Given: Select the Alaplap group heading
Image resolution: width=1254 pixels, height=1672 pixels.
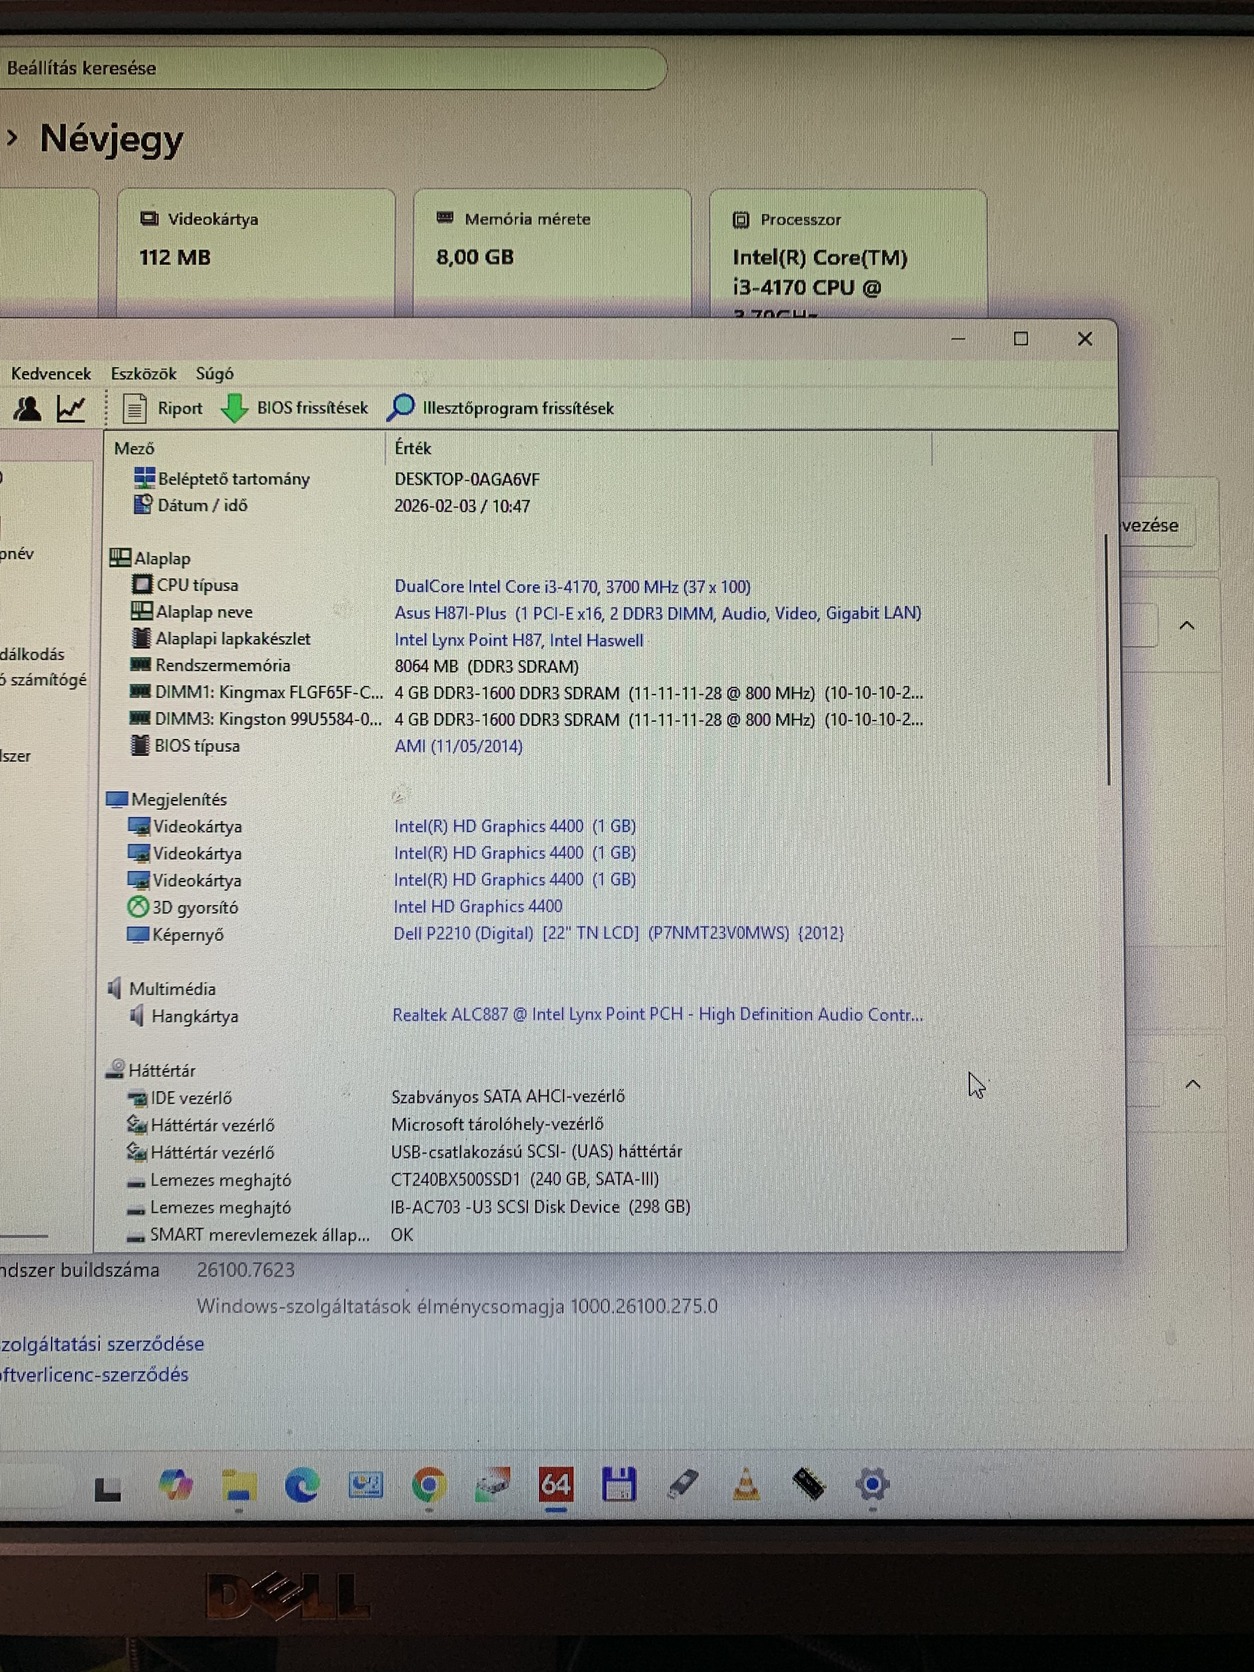Looking at the screenshot, I should 150,558.
